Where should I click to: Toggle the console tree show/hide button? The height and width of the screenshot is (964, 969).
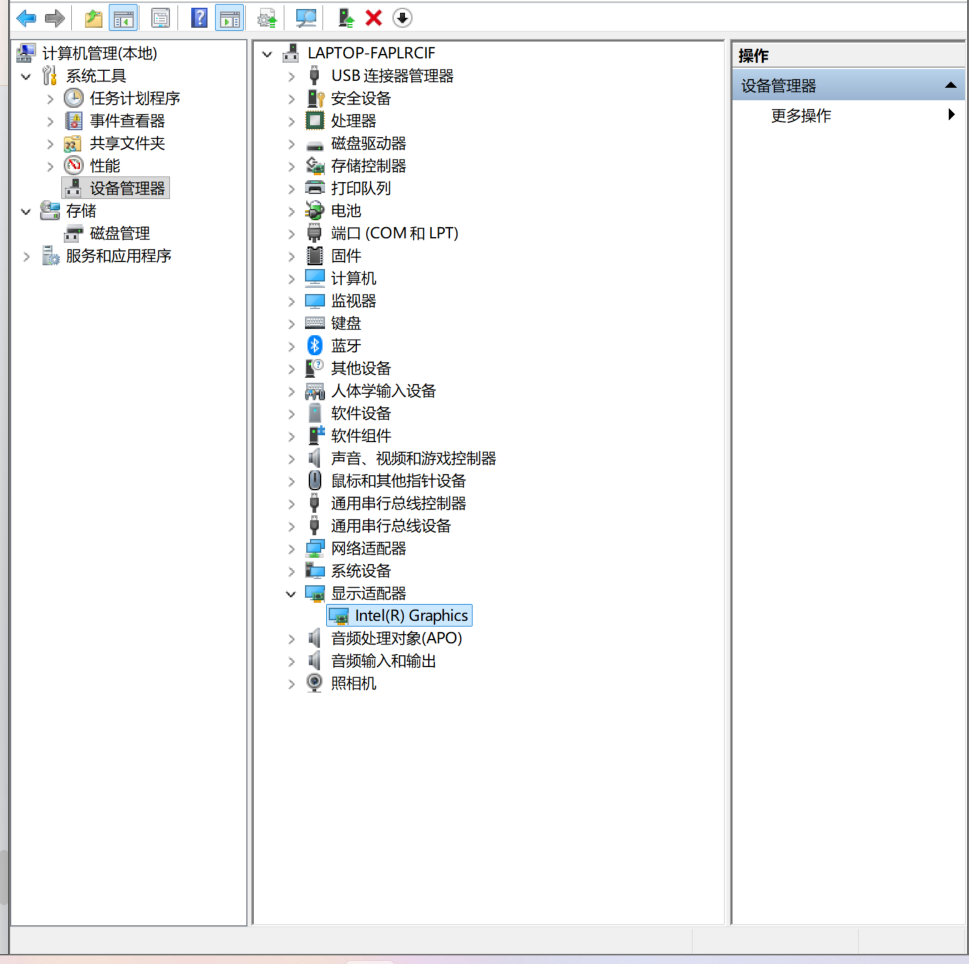coord(124,18)
